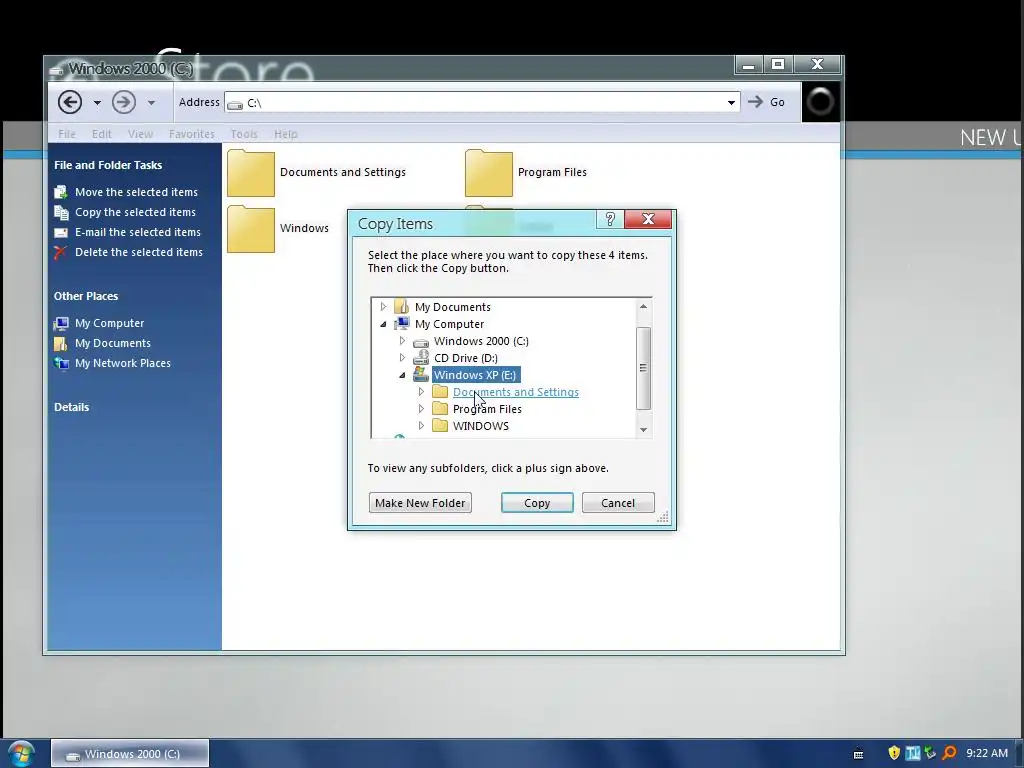Open the File menu
Viewport: 1024px width, 768px height.
pos(67,134)
